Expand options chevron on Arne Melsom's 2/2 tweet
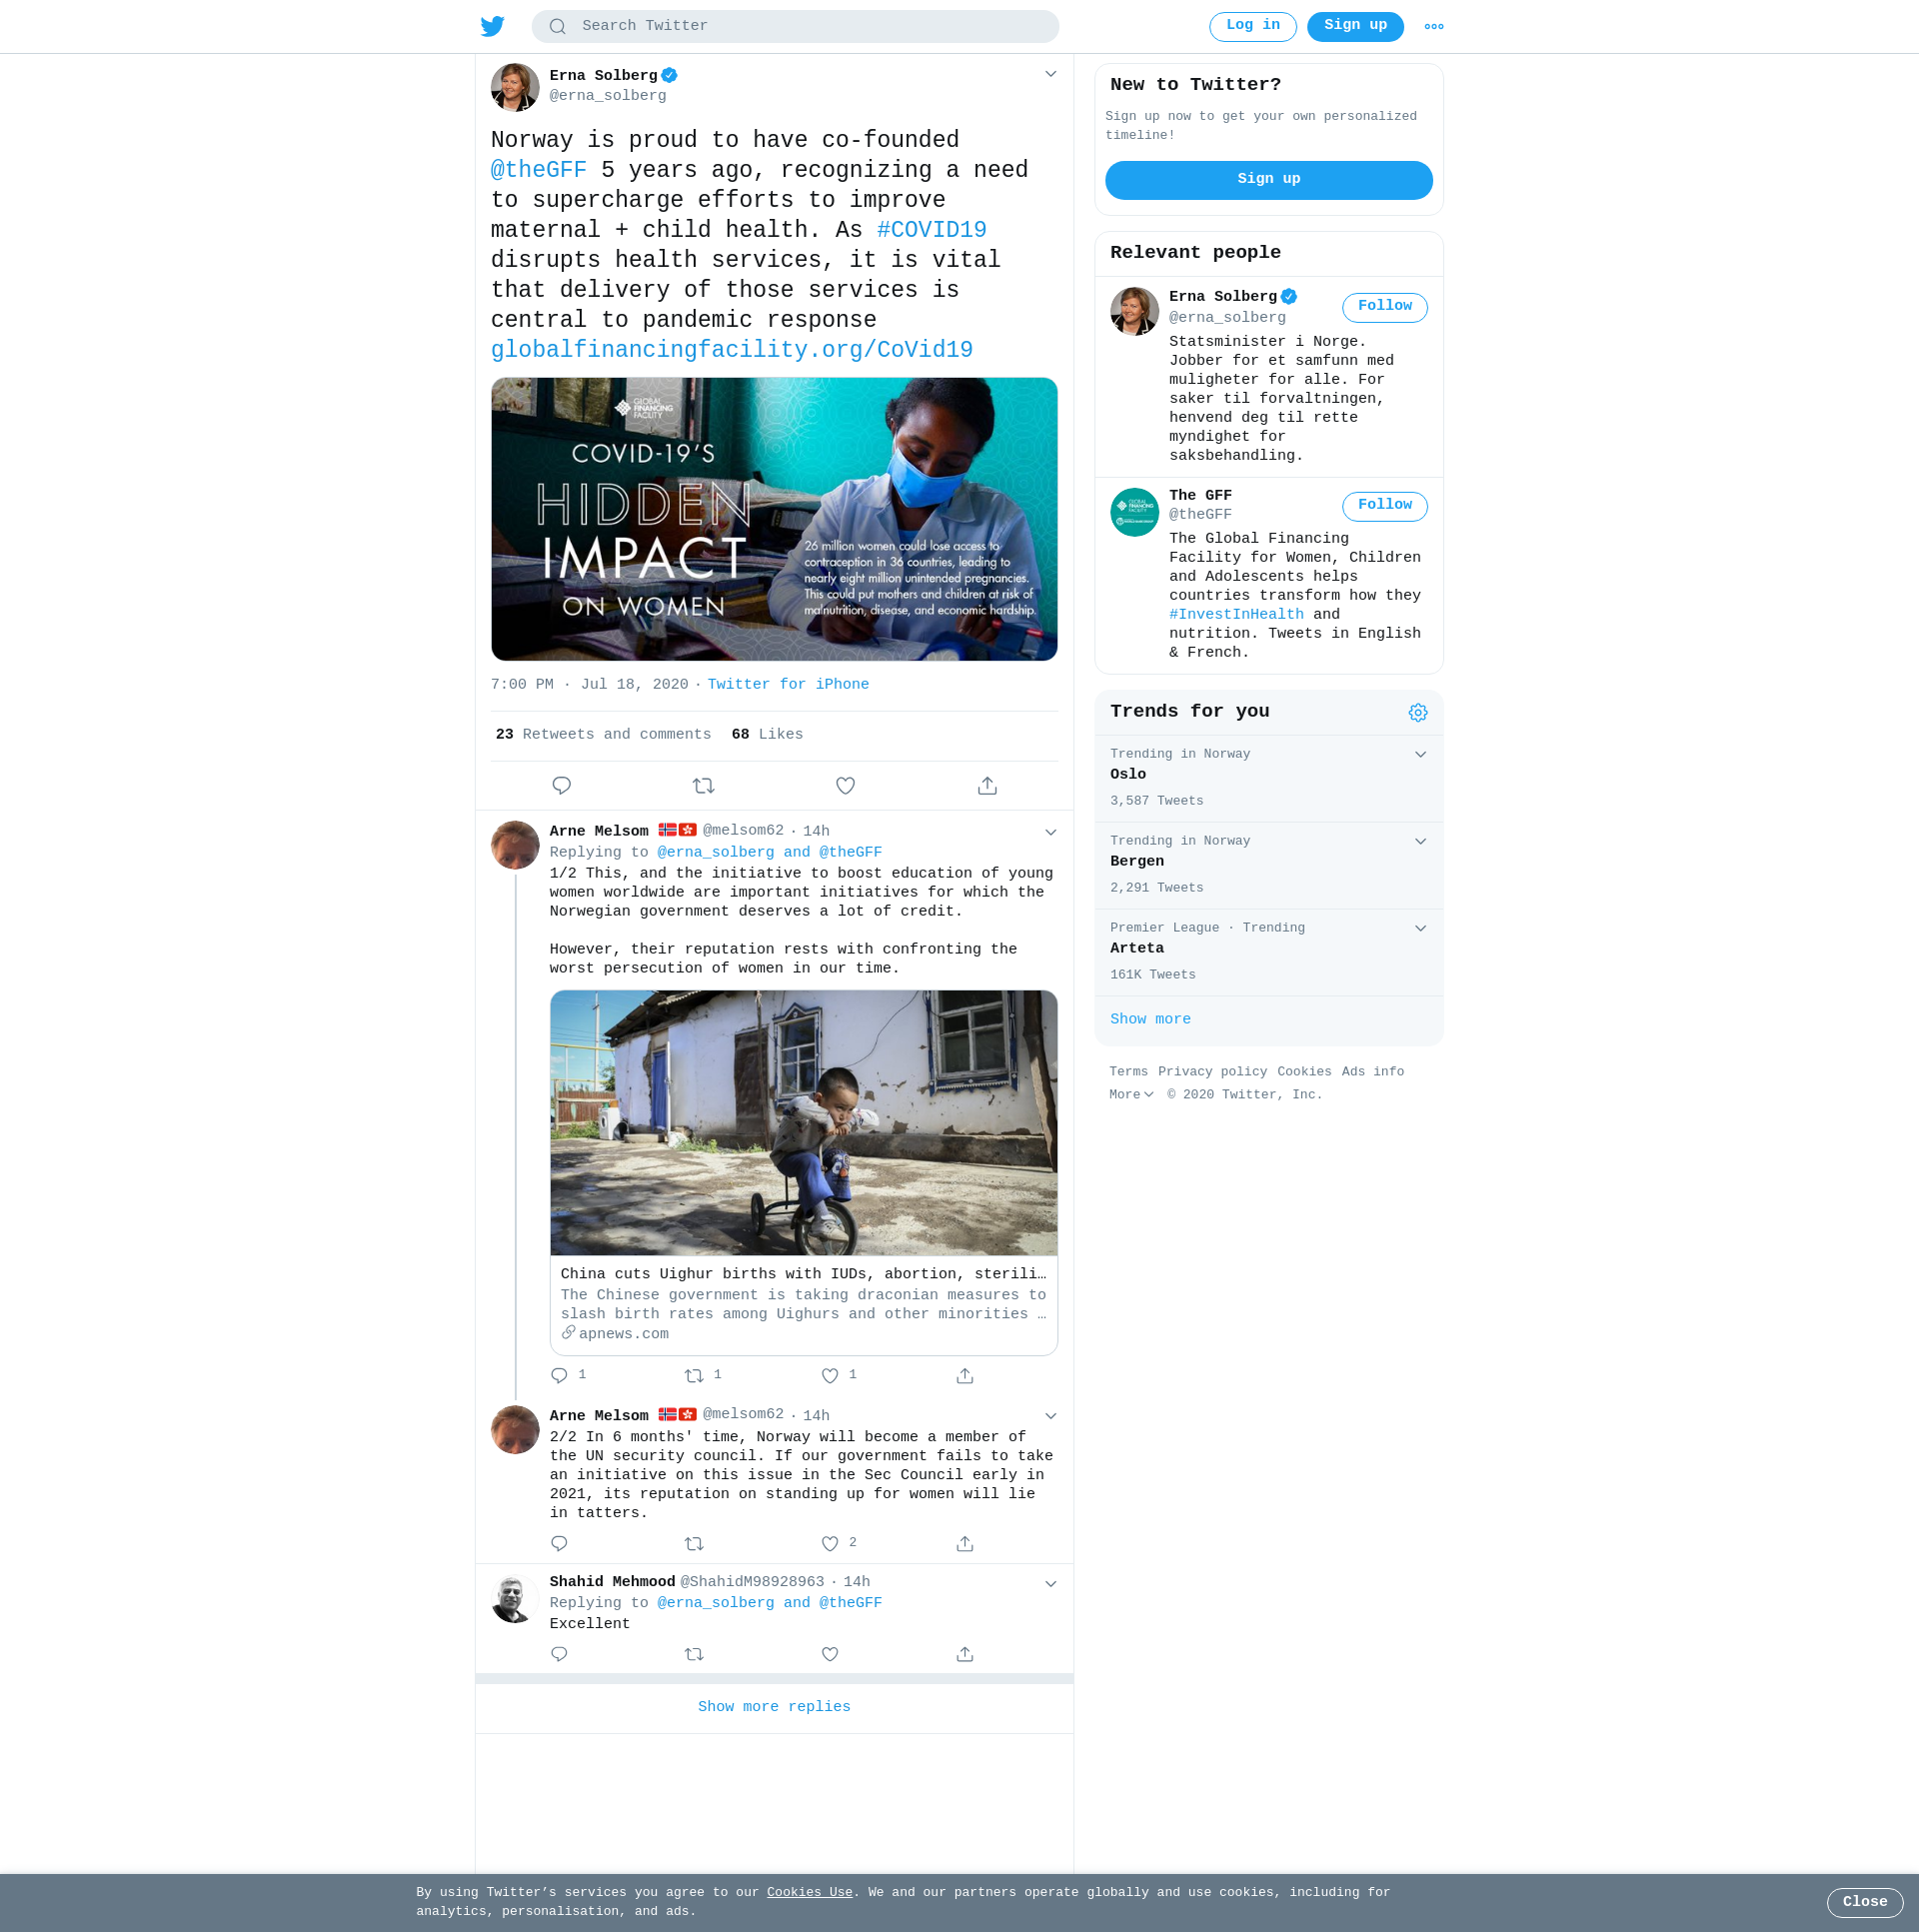The width and height of the screenshot is (1919, 1932). [1051, 1416]
